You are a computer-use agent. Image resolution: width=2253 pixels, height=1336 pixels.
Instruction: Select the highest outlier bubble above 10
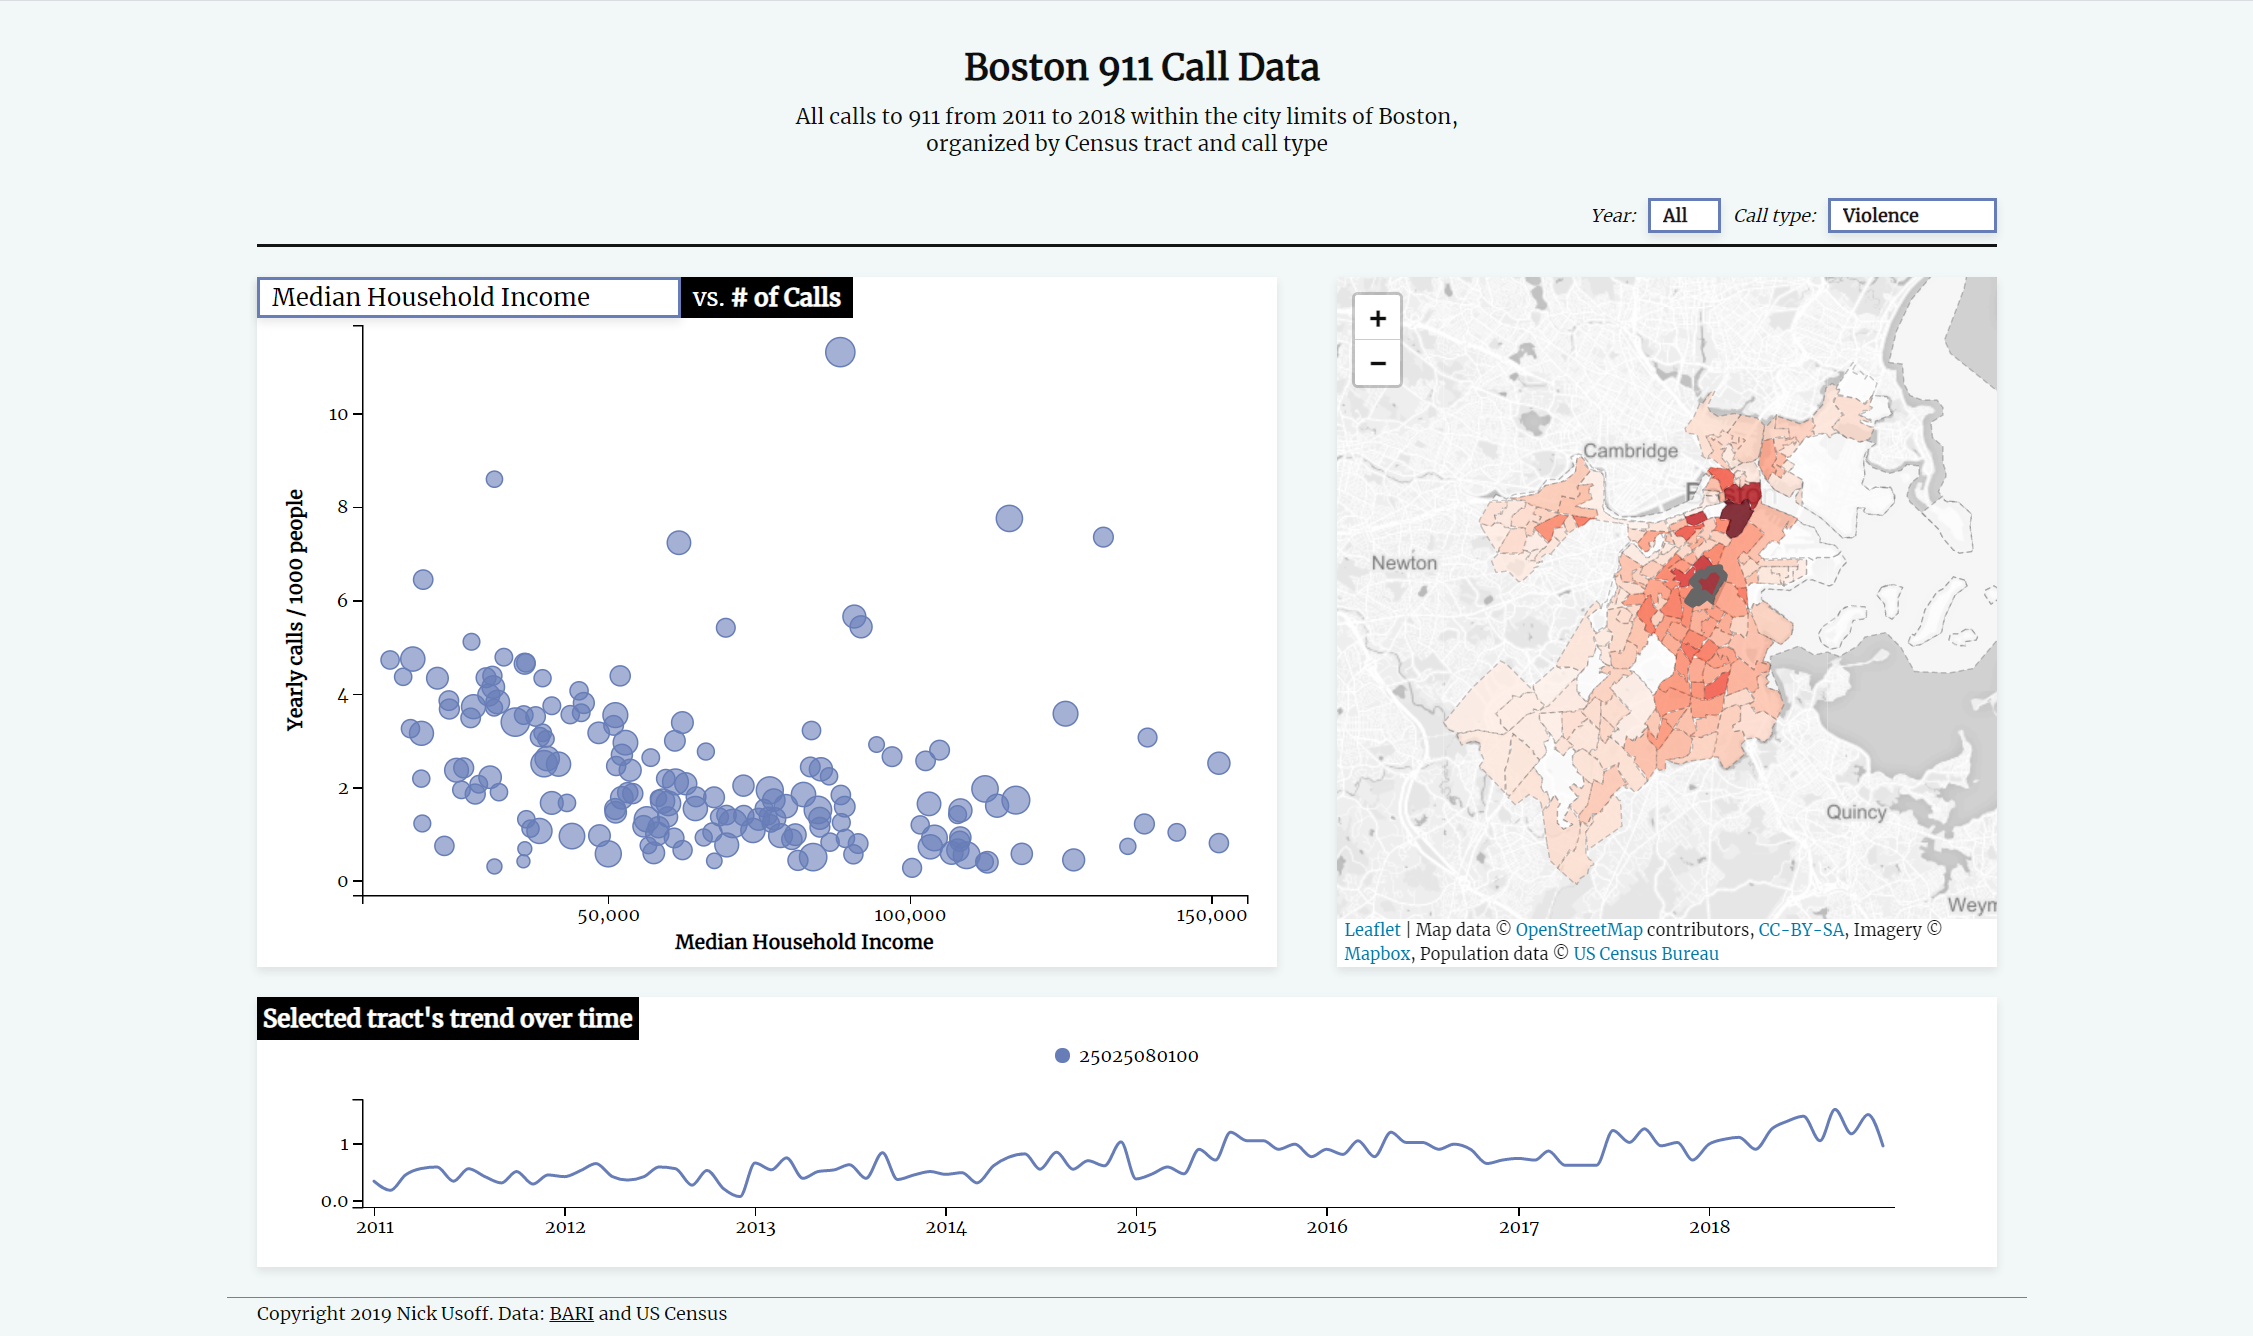tap(840, 352)
